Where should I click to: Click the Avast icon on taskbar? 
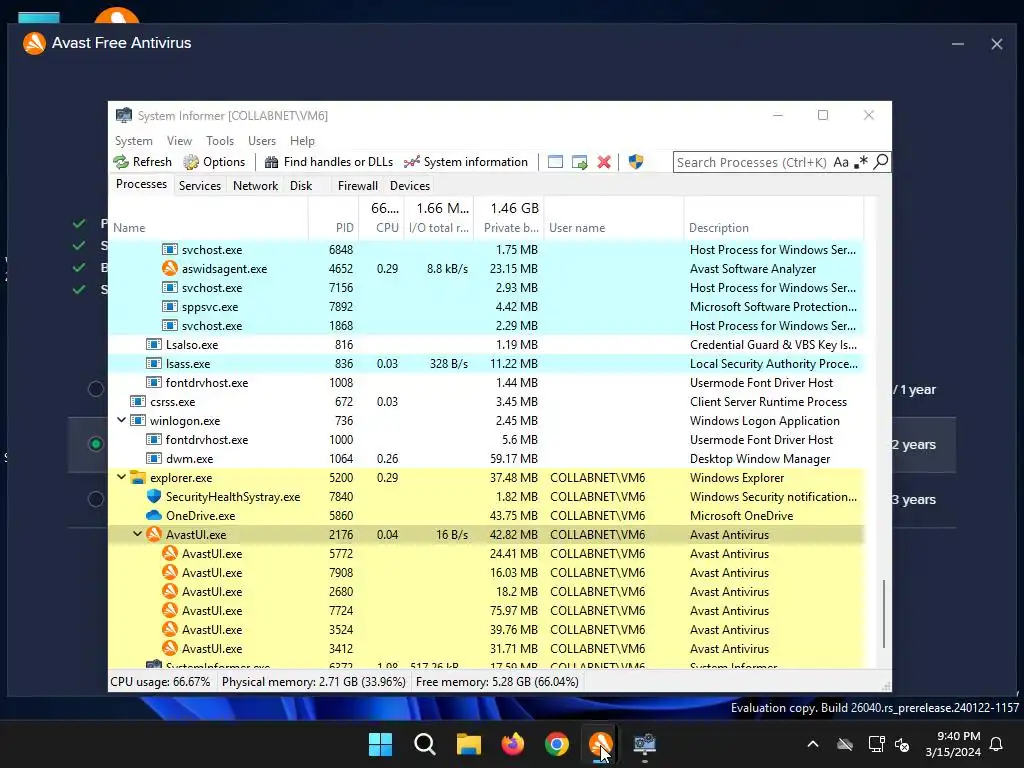click(600, 744)
